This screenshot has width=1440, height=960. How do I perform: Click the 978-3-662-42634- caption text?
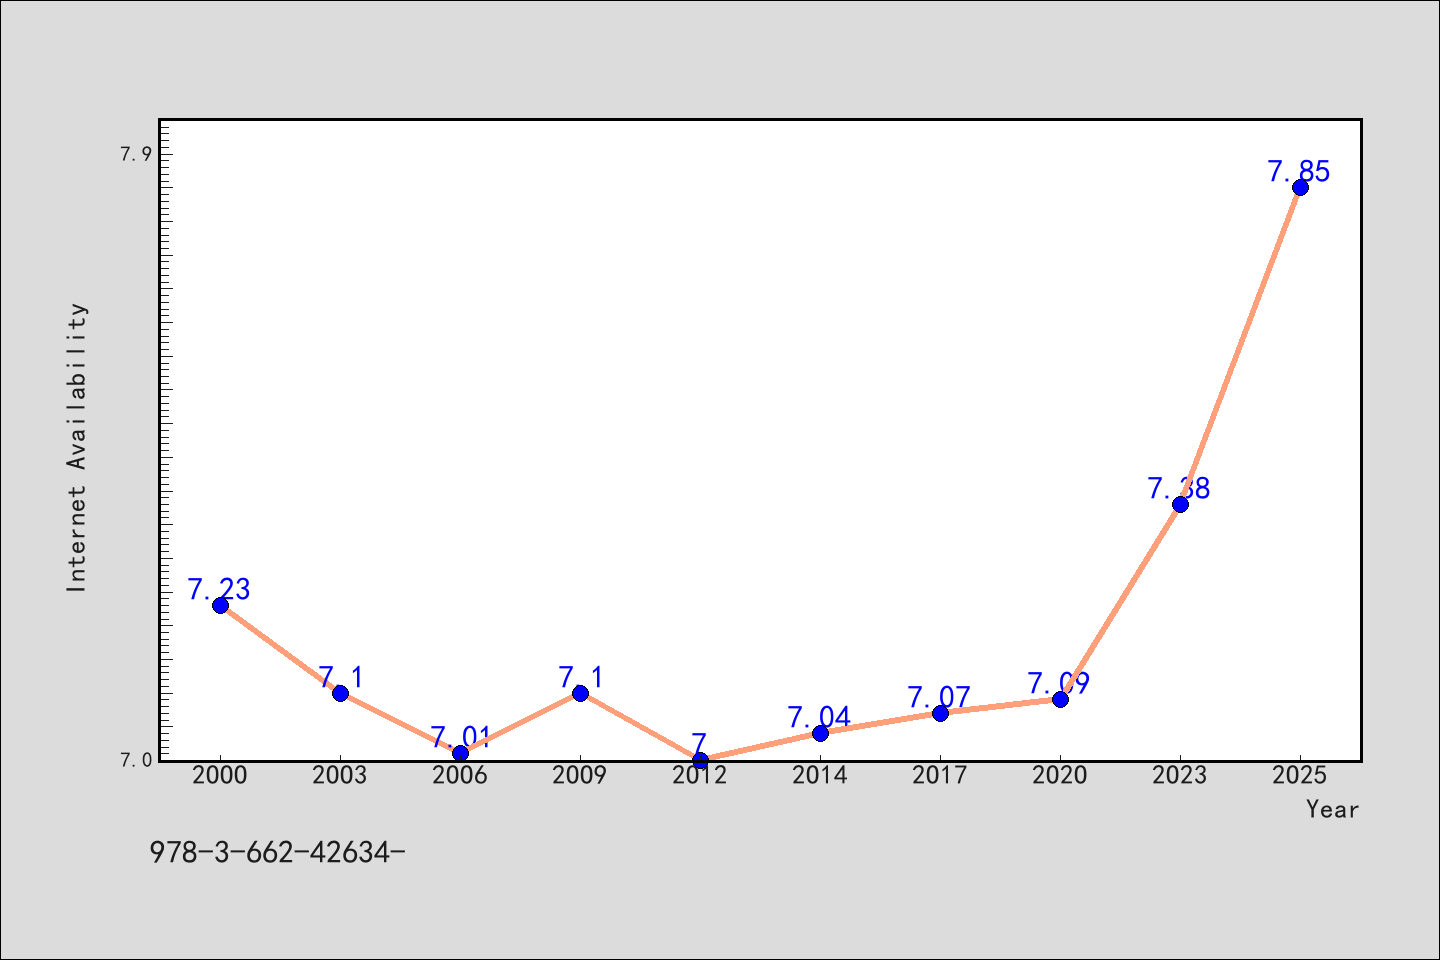click(x=277, y=852)
